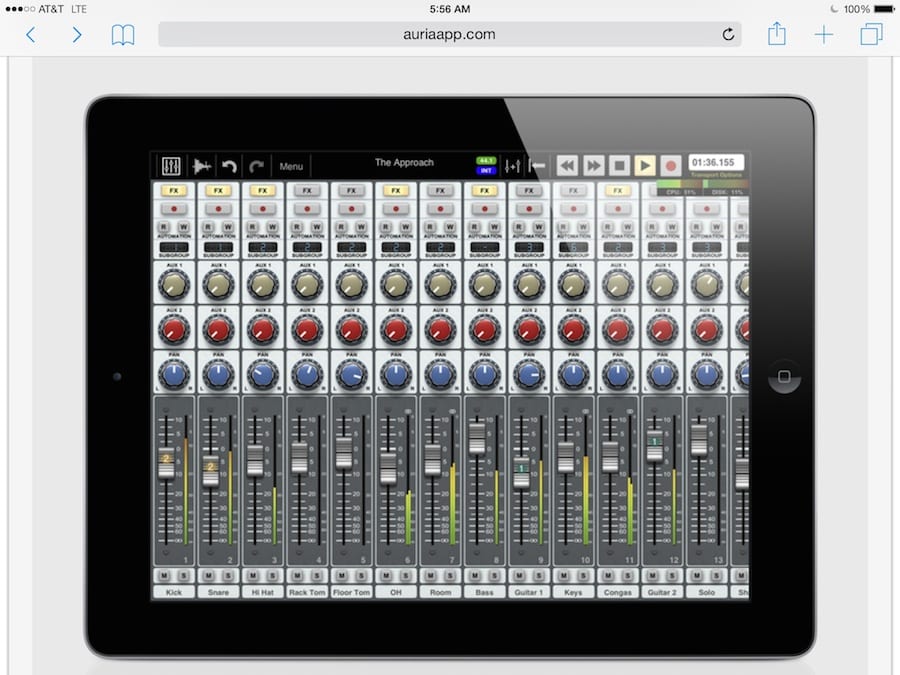Undo the last action in Auria
This screenshot has width=900, height=675.
[230, 166]
